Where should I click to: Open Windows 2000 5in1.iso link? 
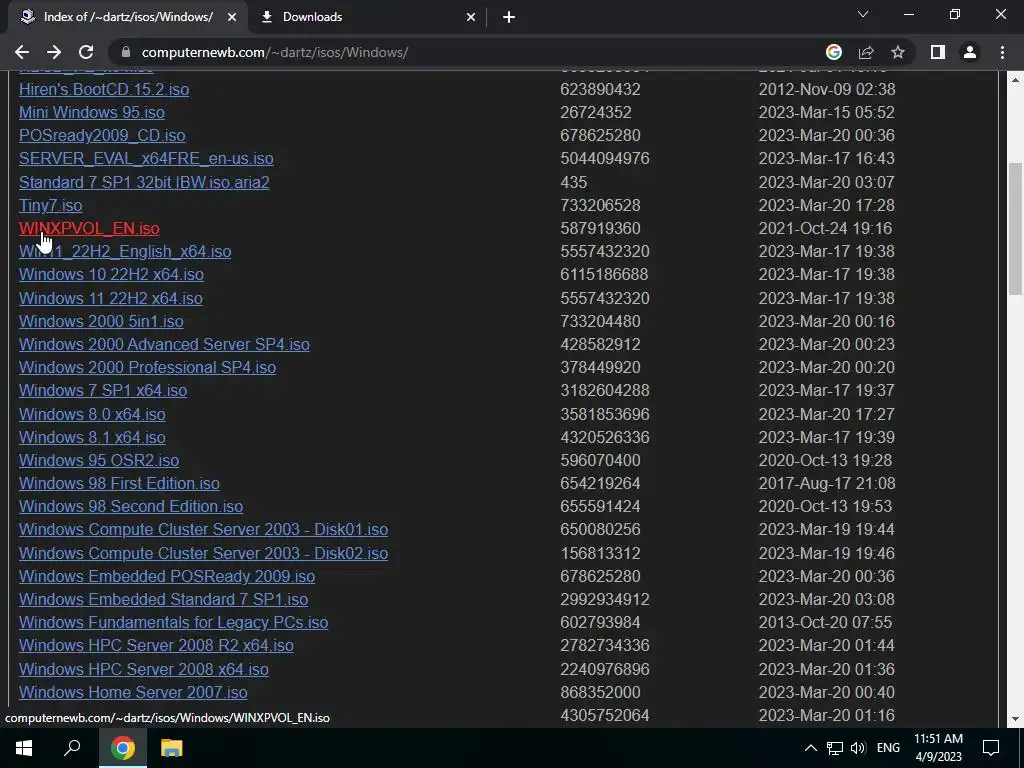point(101,321)
